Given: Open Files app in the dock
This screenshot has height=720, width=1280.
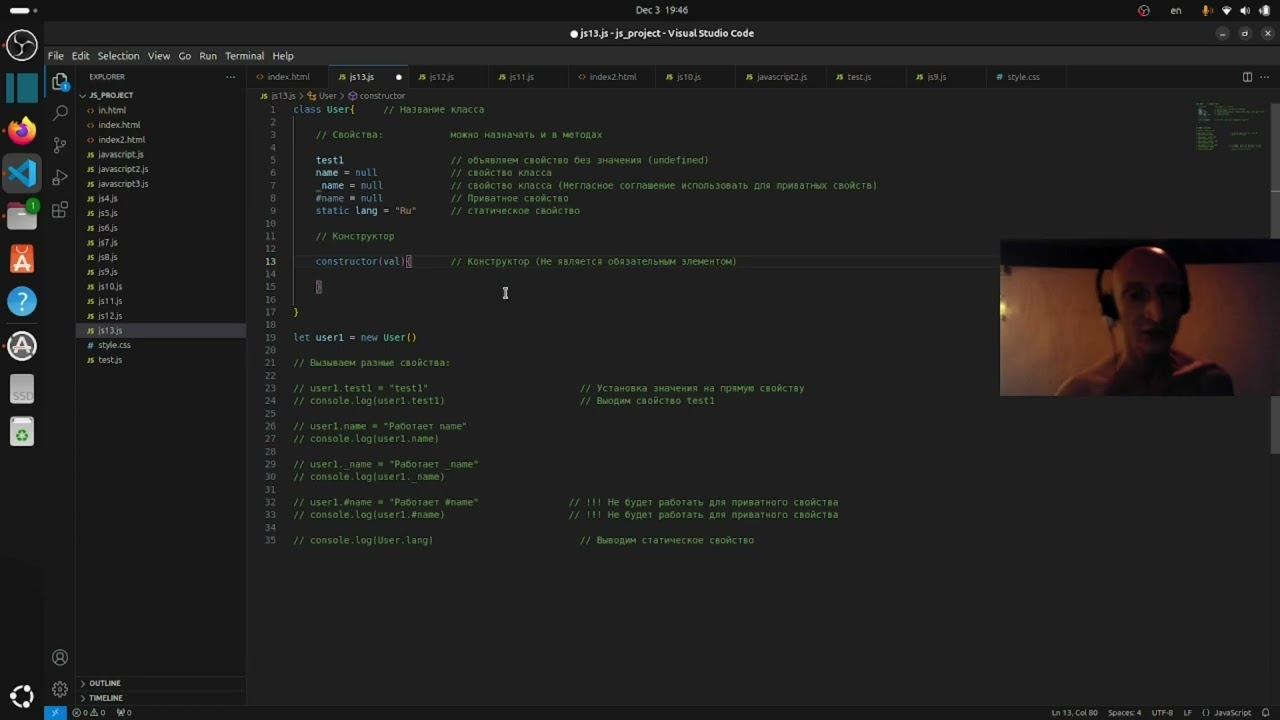Looking at the screenshot, I should (x=22, y=215).
